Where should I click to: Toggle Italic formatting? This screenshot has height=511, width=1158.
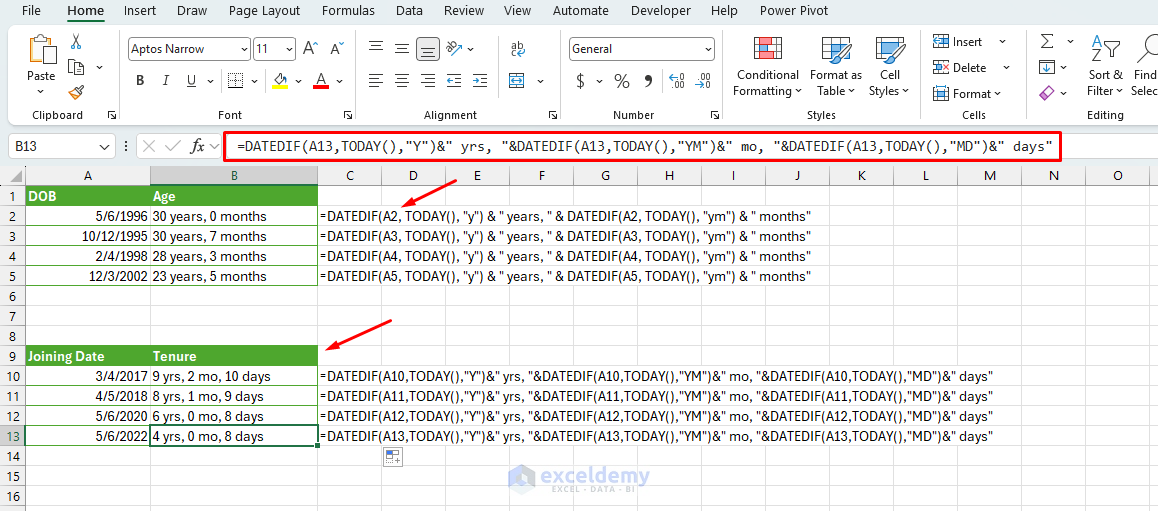click(165, 80)
